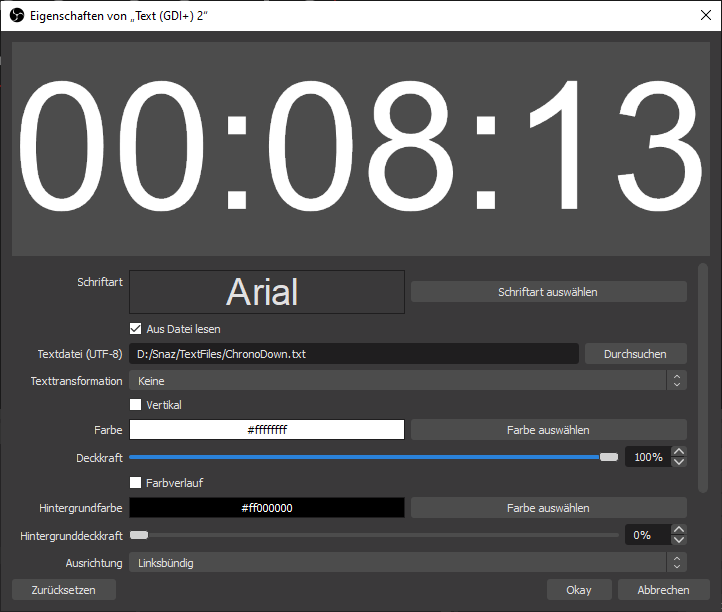
Task: Open the Texttransformation dropdown
Action: [x=407, y=381]
